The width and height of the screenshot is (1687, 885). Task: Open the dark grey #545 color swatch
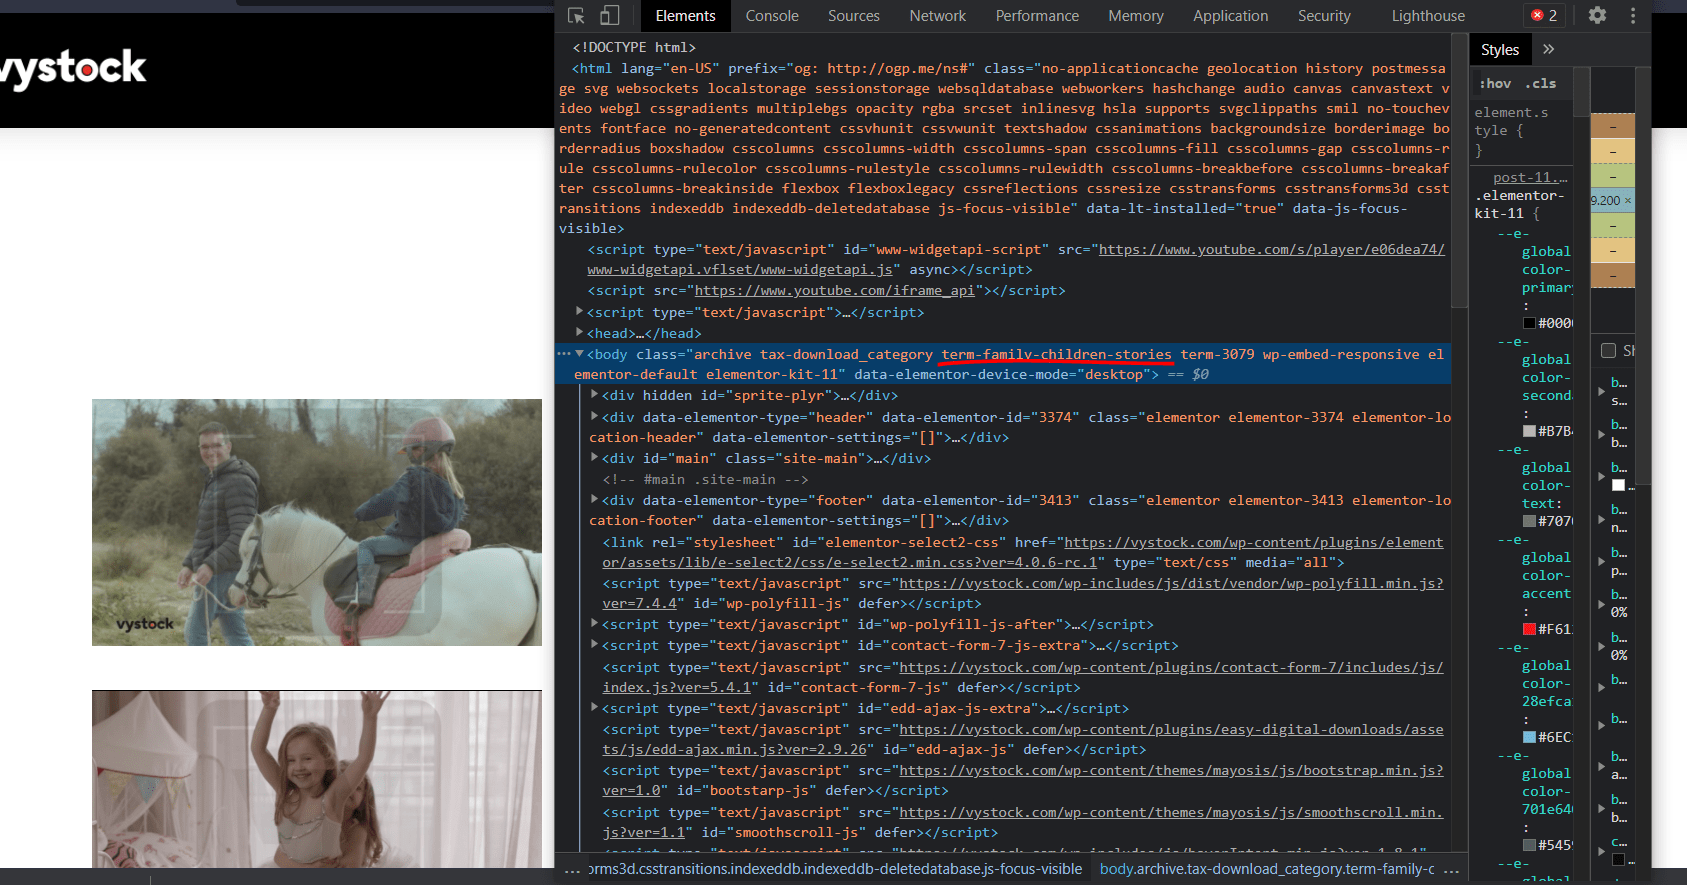click(1529, 845)
